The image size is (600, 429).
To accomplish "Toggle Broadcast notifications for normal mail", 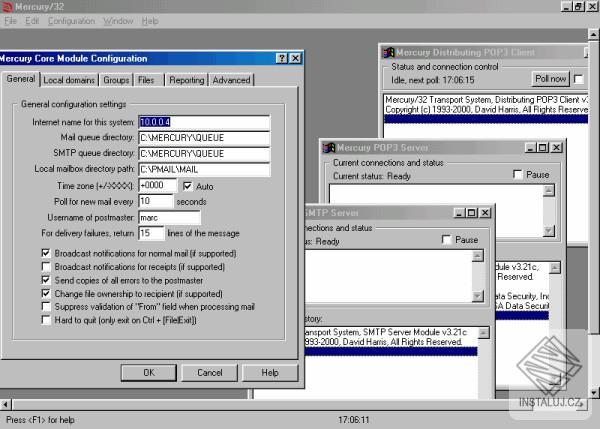I will pos(46,253).
